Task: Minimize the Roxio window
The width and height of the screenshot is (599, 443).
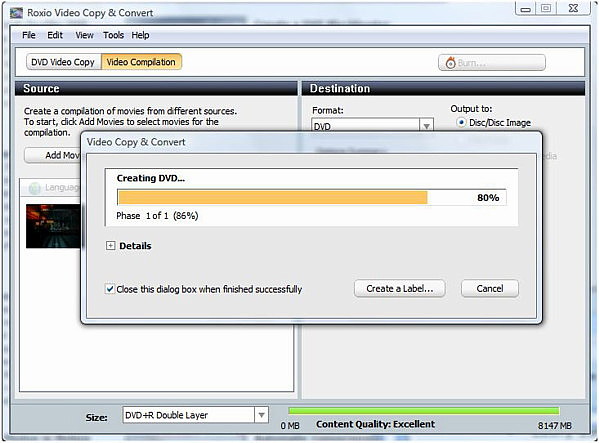Action: pos(526,8)
